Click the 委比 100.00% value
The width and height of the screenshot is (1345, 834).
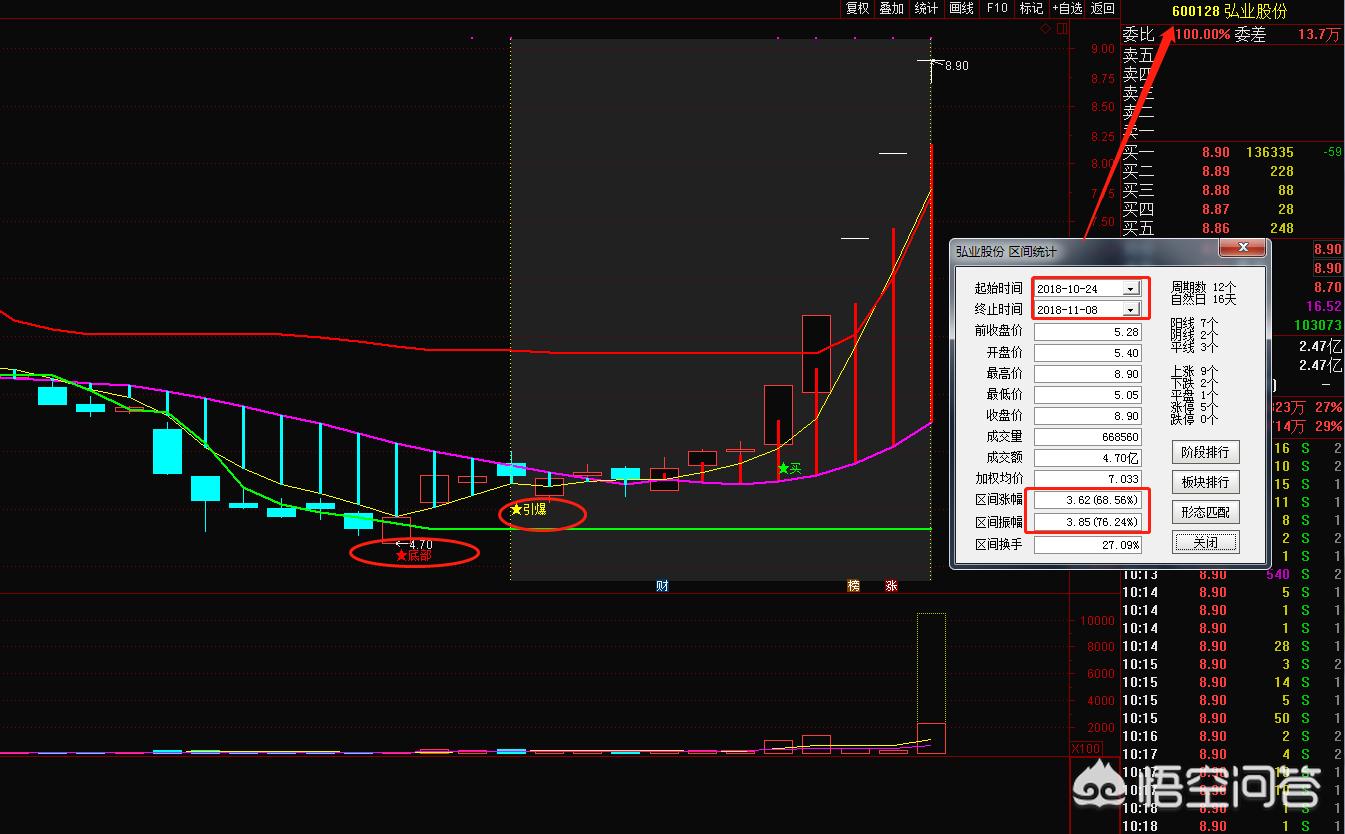coord(1201,35)
